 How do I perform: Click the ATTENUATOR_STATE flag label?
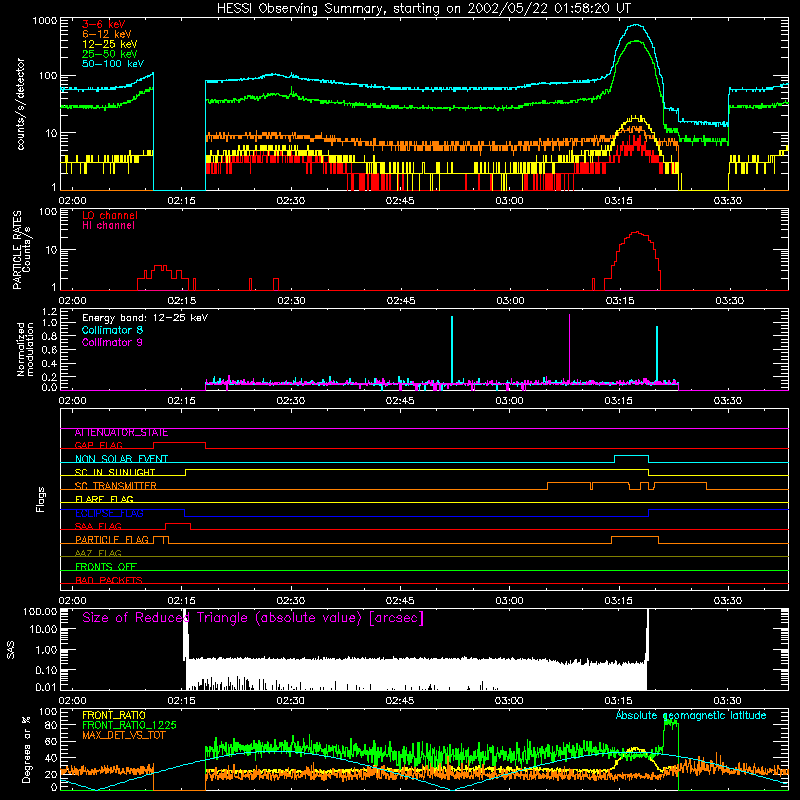coord(121,433)
